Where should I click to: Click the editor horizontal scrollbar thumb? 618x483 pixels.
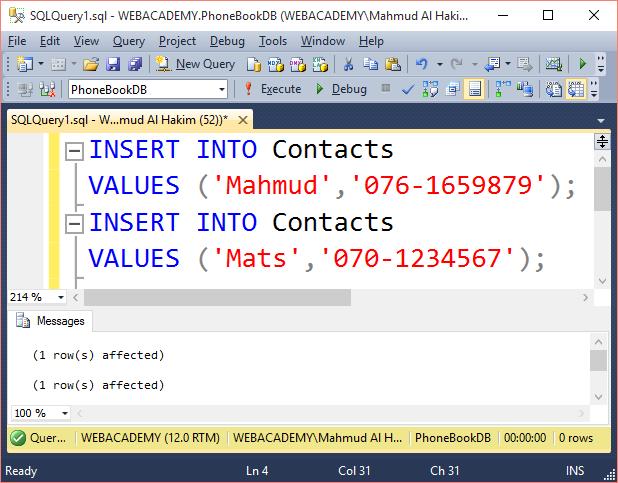pyautogui.click(x=217, y=297)
